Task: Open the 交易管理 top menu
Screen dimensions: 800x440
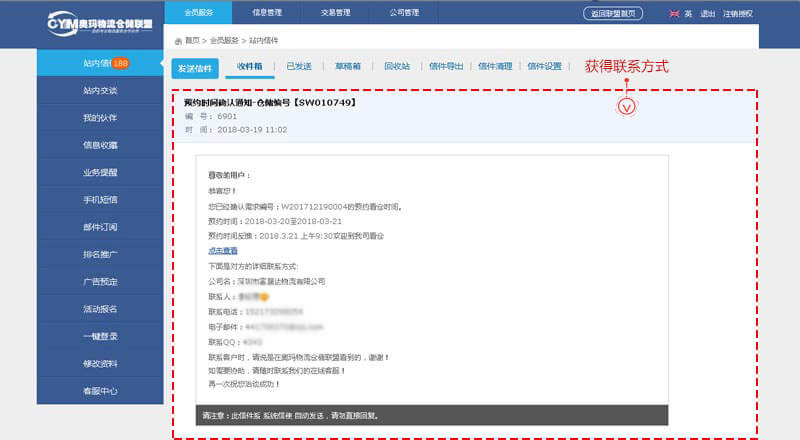Action: coord(336,13)
